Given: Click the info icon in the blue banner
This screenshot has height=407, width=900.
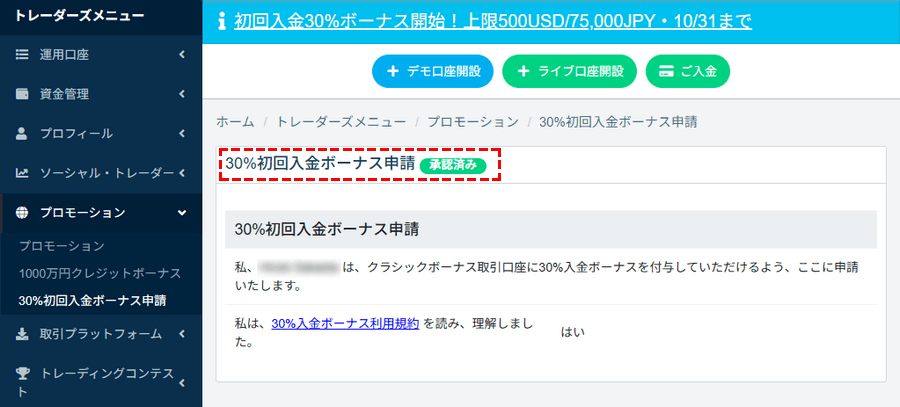Looking at the screenshot, I should pos(223,22).
